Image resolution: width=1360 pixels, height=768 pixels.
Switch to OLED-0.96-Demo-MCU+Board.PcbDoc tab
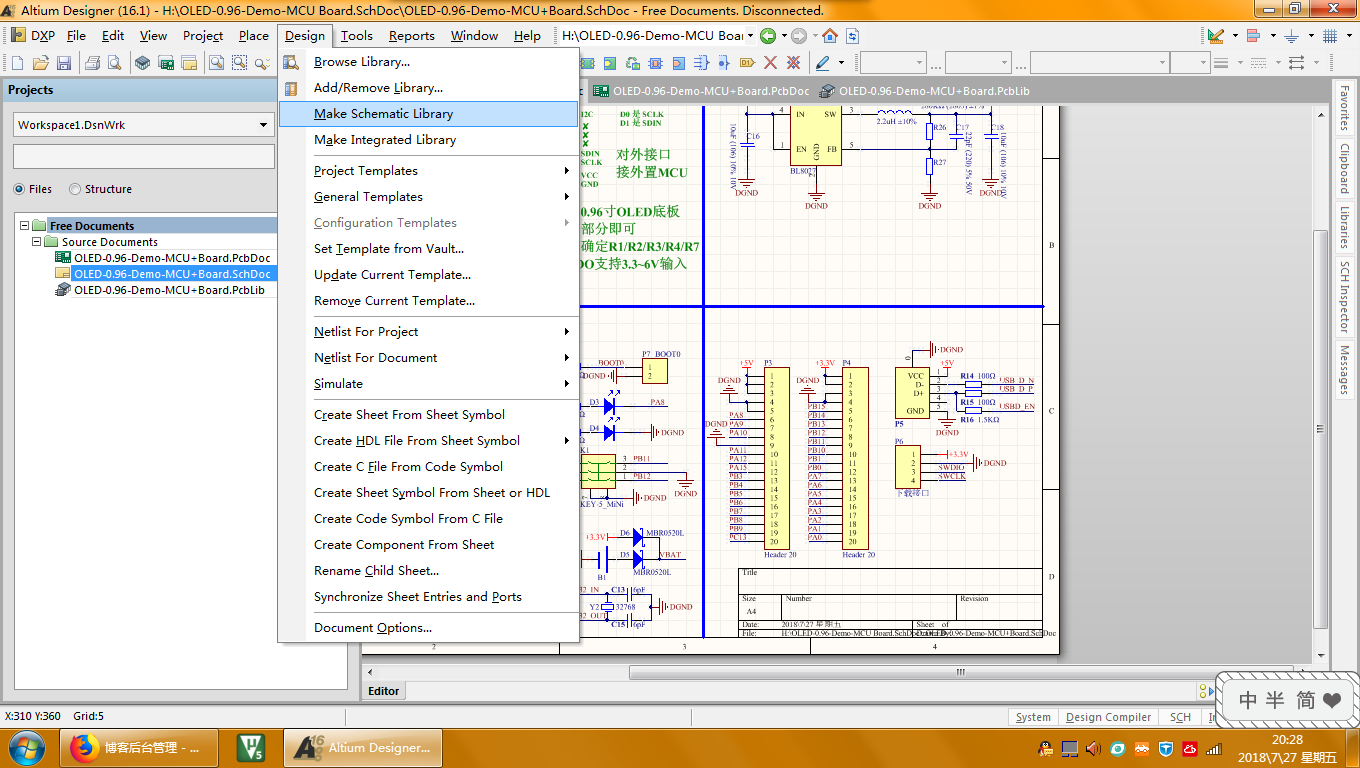click(x=702, y=91)
